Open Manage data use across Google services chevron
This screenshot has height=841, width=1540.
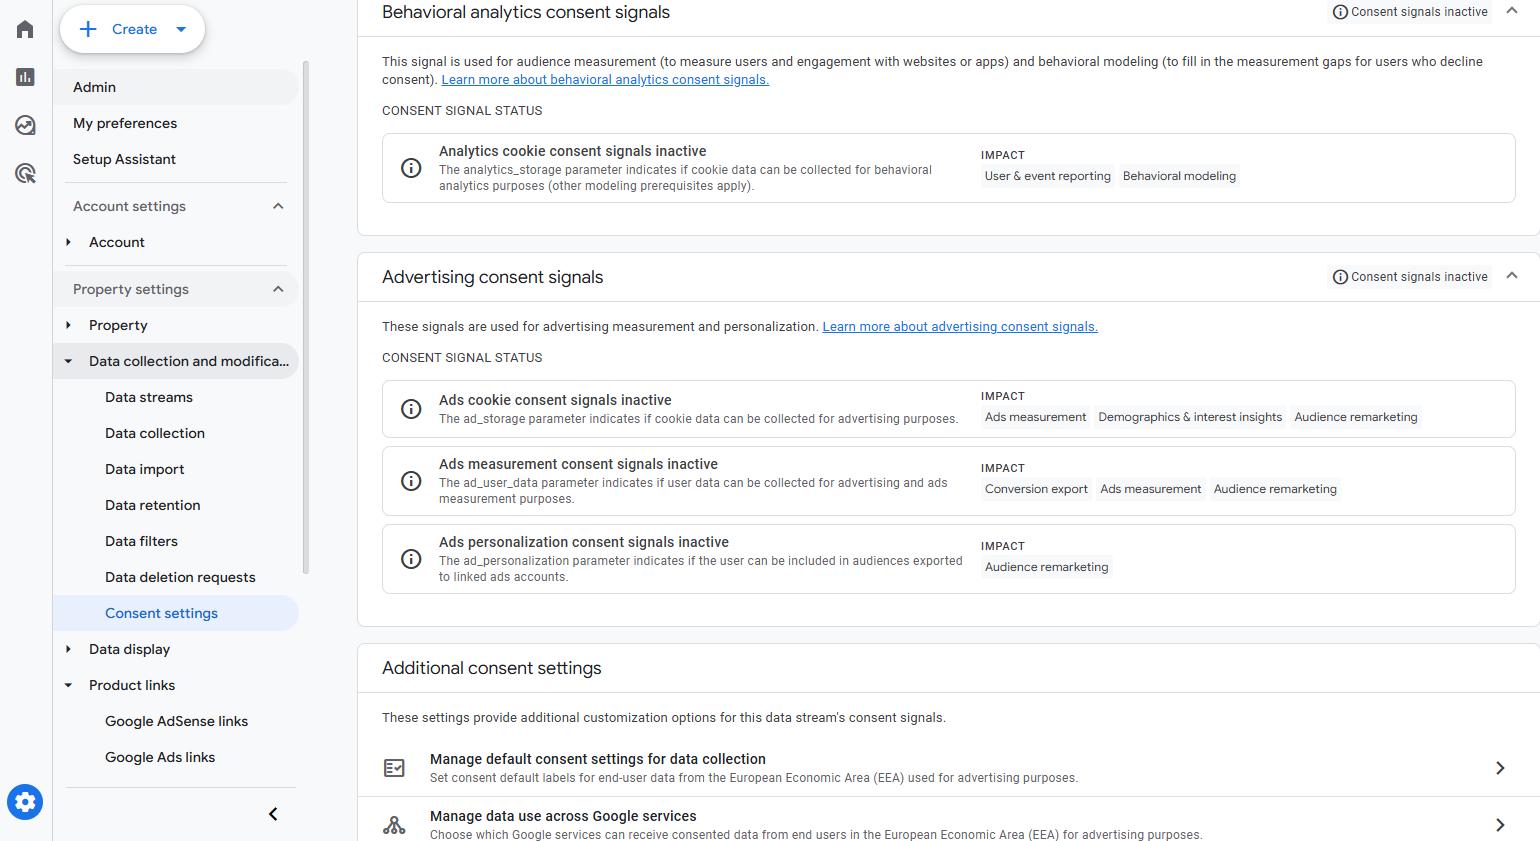(x=1500, y=825)
